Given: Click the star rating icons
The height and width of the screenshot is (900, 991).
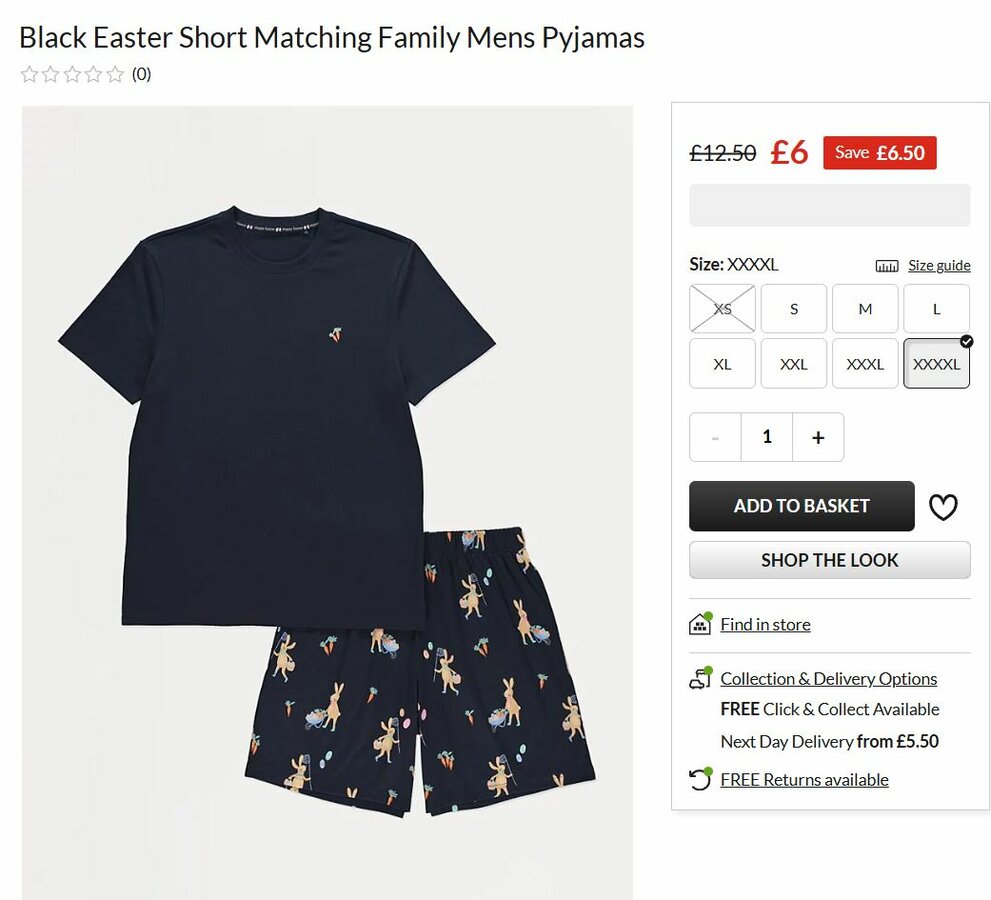Looking at the screenshot, I should 72,74.
